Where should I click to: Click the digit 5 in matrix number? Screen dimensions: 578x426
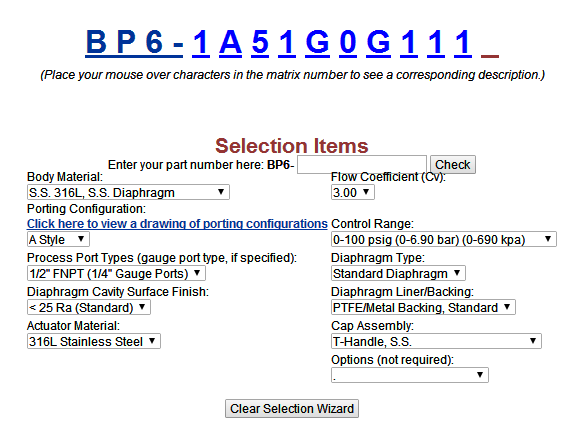click(260, 42)
